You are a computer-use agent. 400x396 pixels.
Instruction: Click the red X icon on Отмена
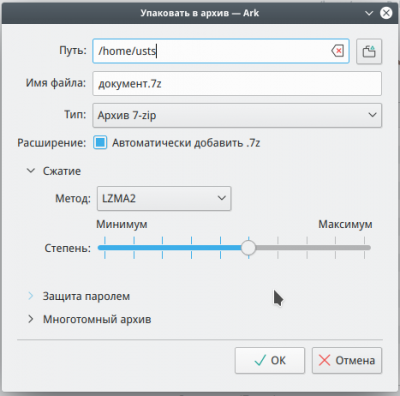point(324,360)
